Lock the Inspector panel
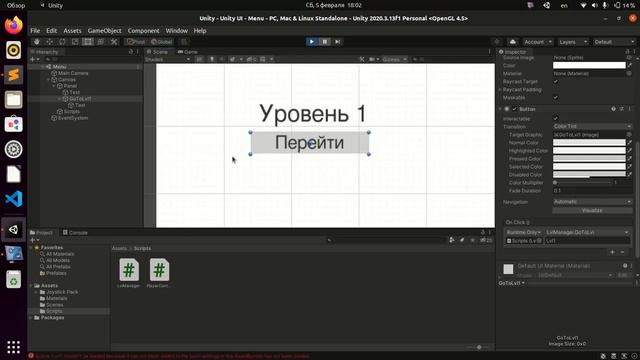 coord(627,52)
